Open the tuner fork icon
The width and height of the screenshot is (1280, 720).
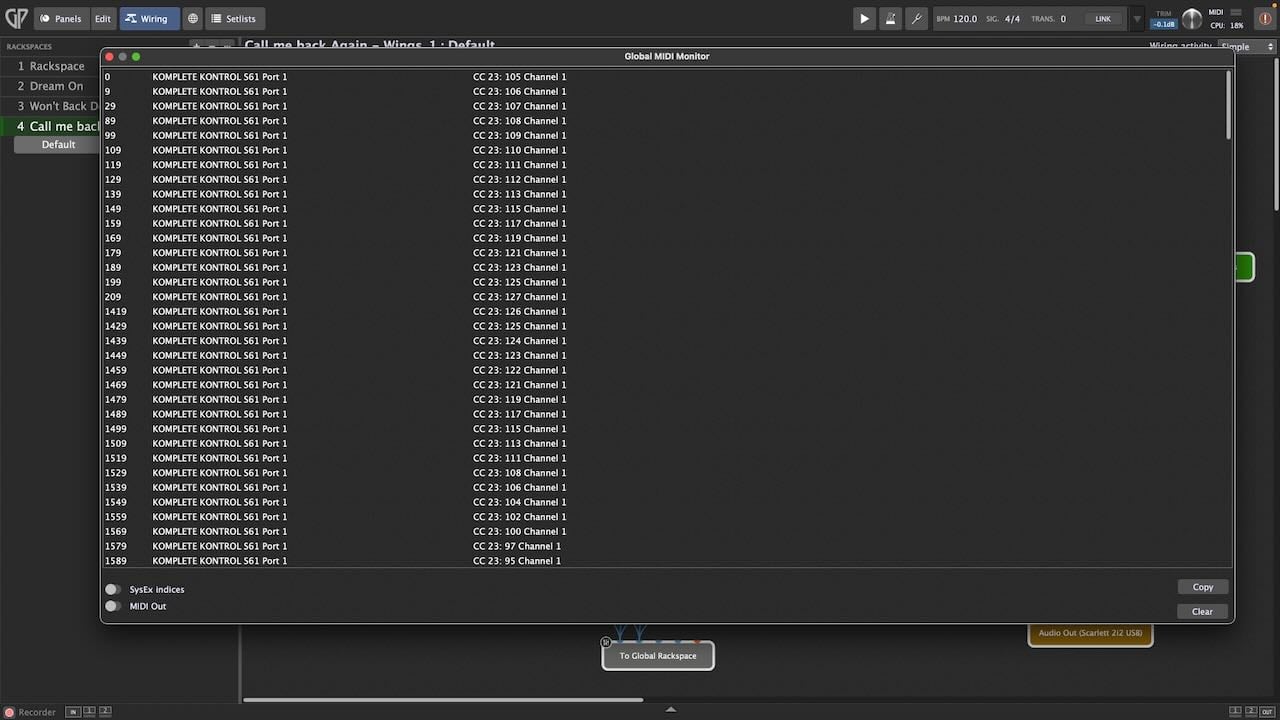click(916, 18)
